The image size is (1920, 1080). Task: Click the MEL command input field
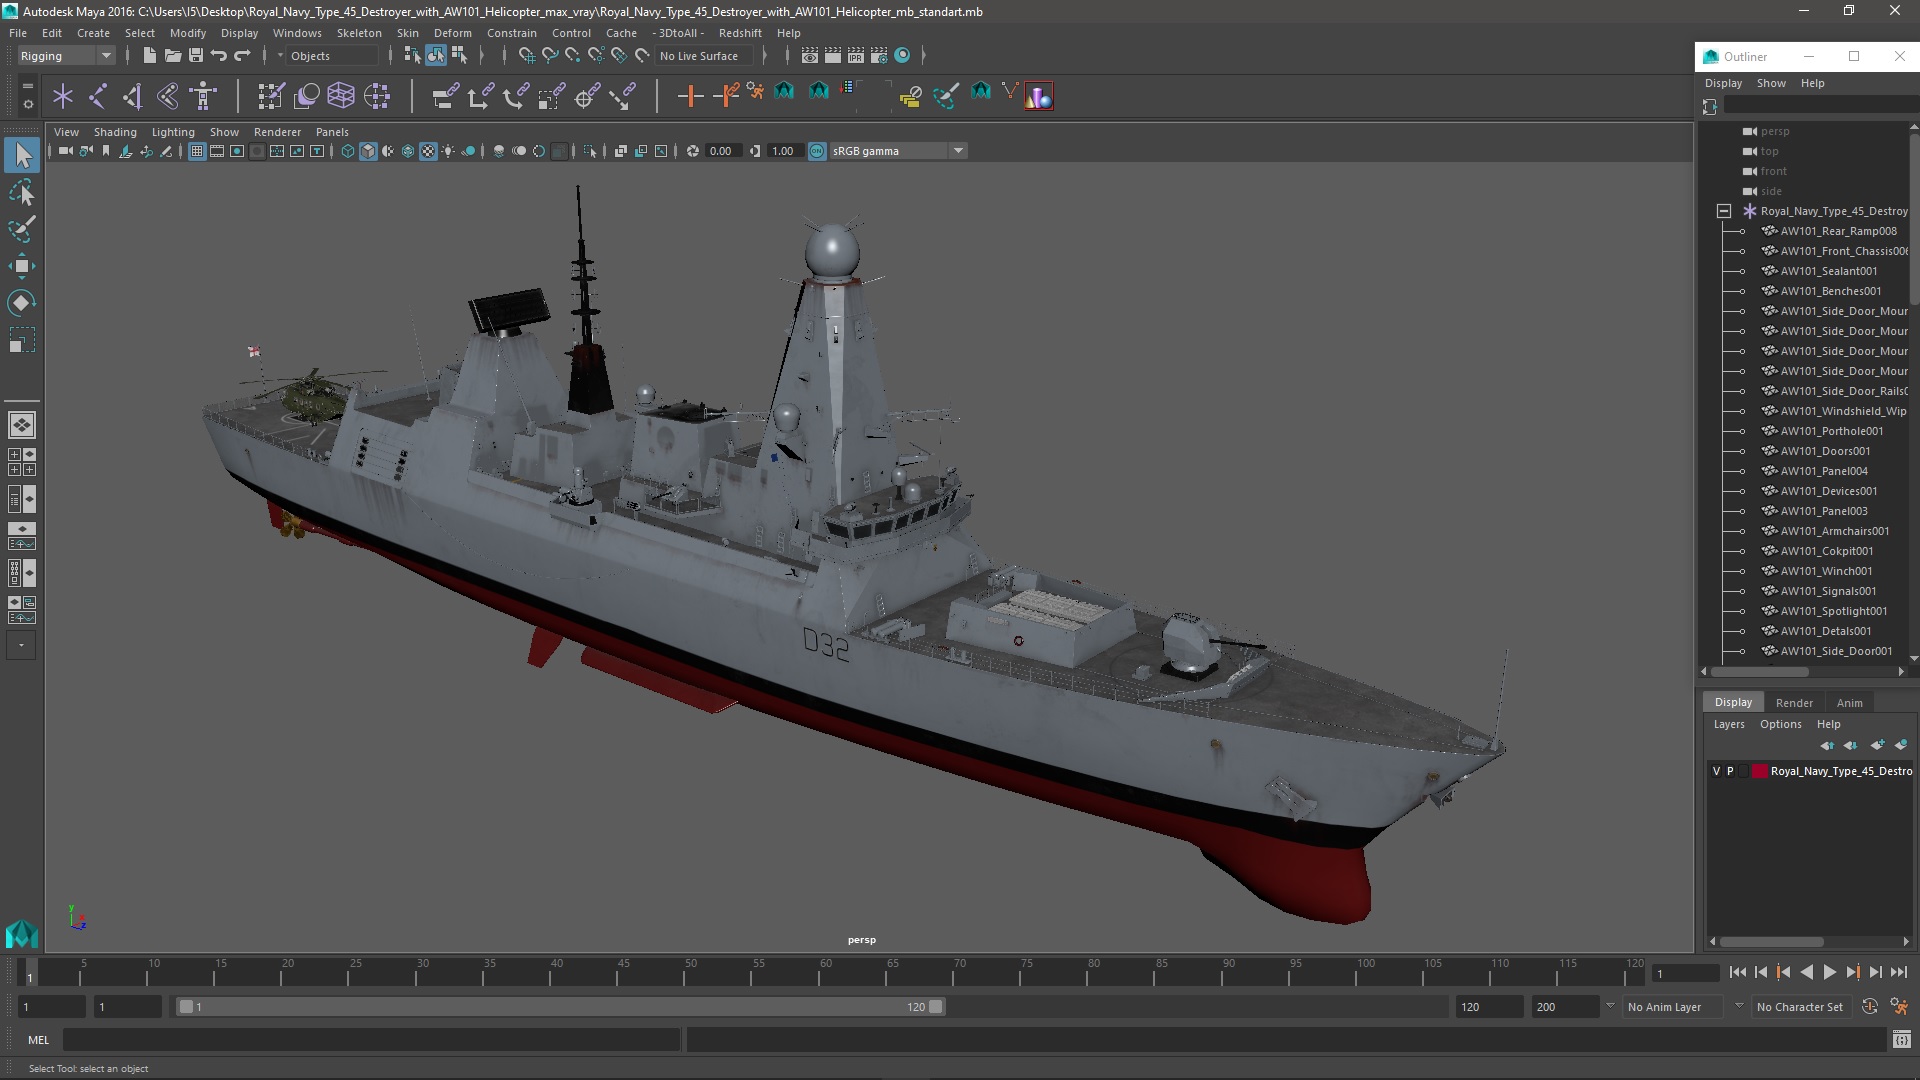[371, 1040]
